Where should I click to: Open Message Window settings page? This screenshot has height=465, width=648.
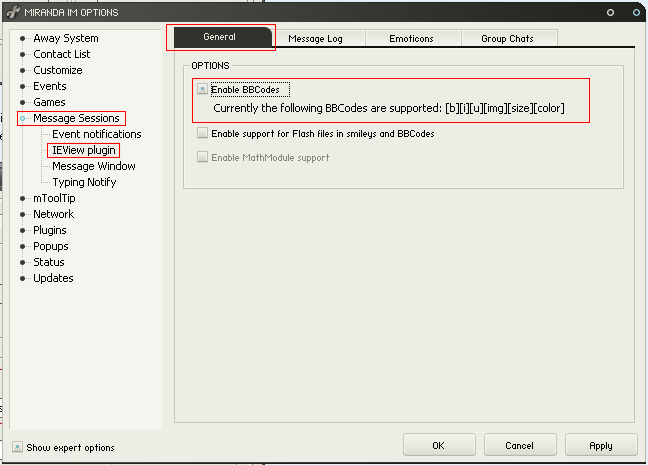(94, 166)
